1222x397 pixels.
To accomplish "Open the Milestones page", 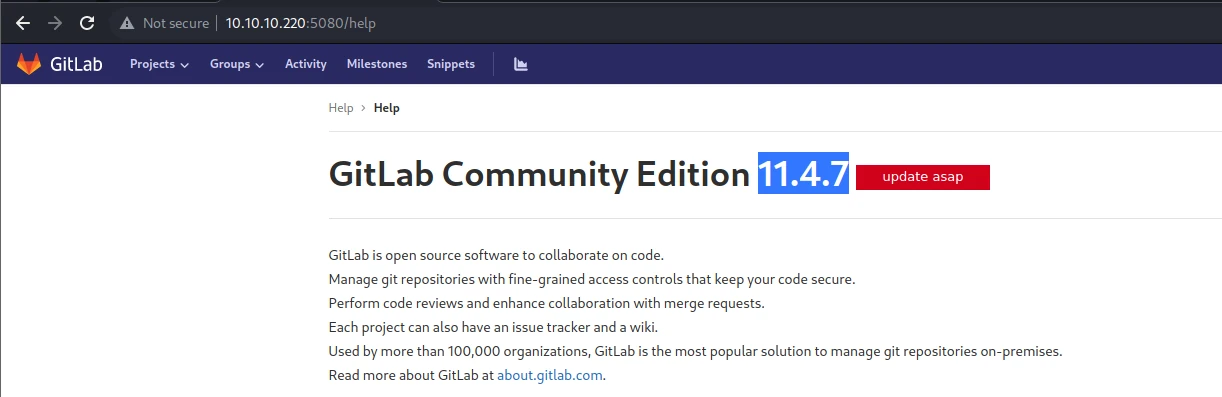I will [x=377, y=64].
